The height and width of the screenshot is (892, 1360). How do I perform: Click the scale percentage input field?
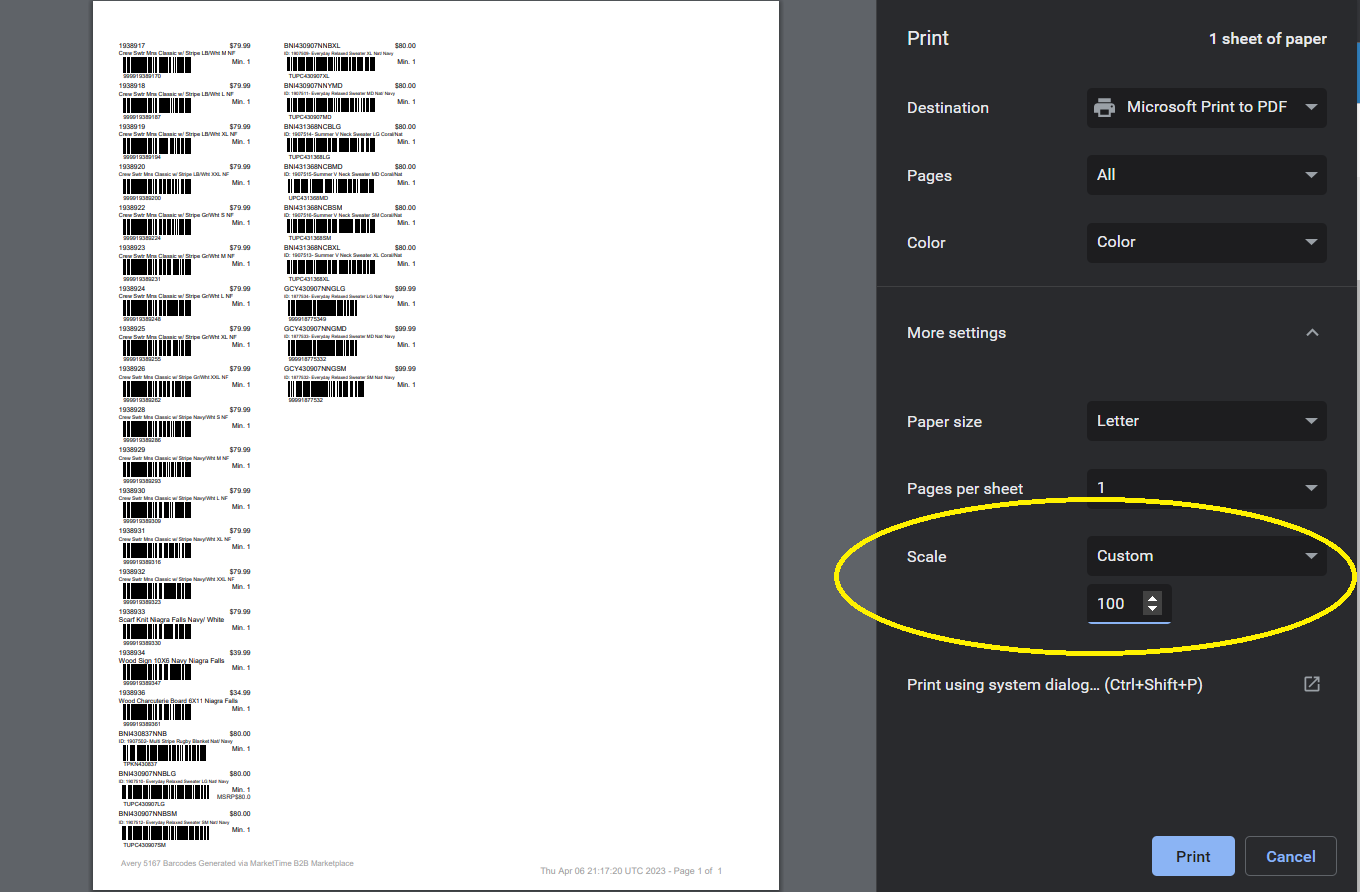pyautogui.click(x=1128, y=604)
